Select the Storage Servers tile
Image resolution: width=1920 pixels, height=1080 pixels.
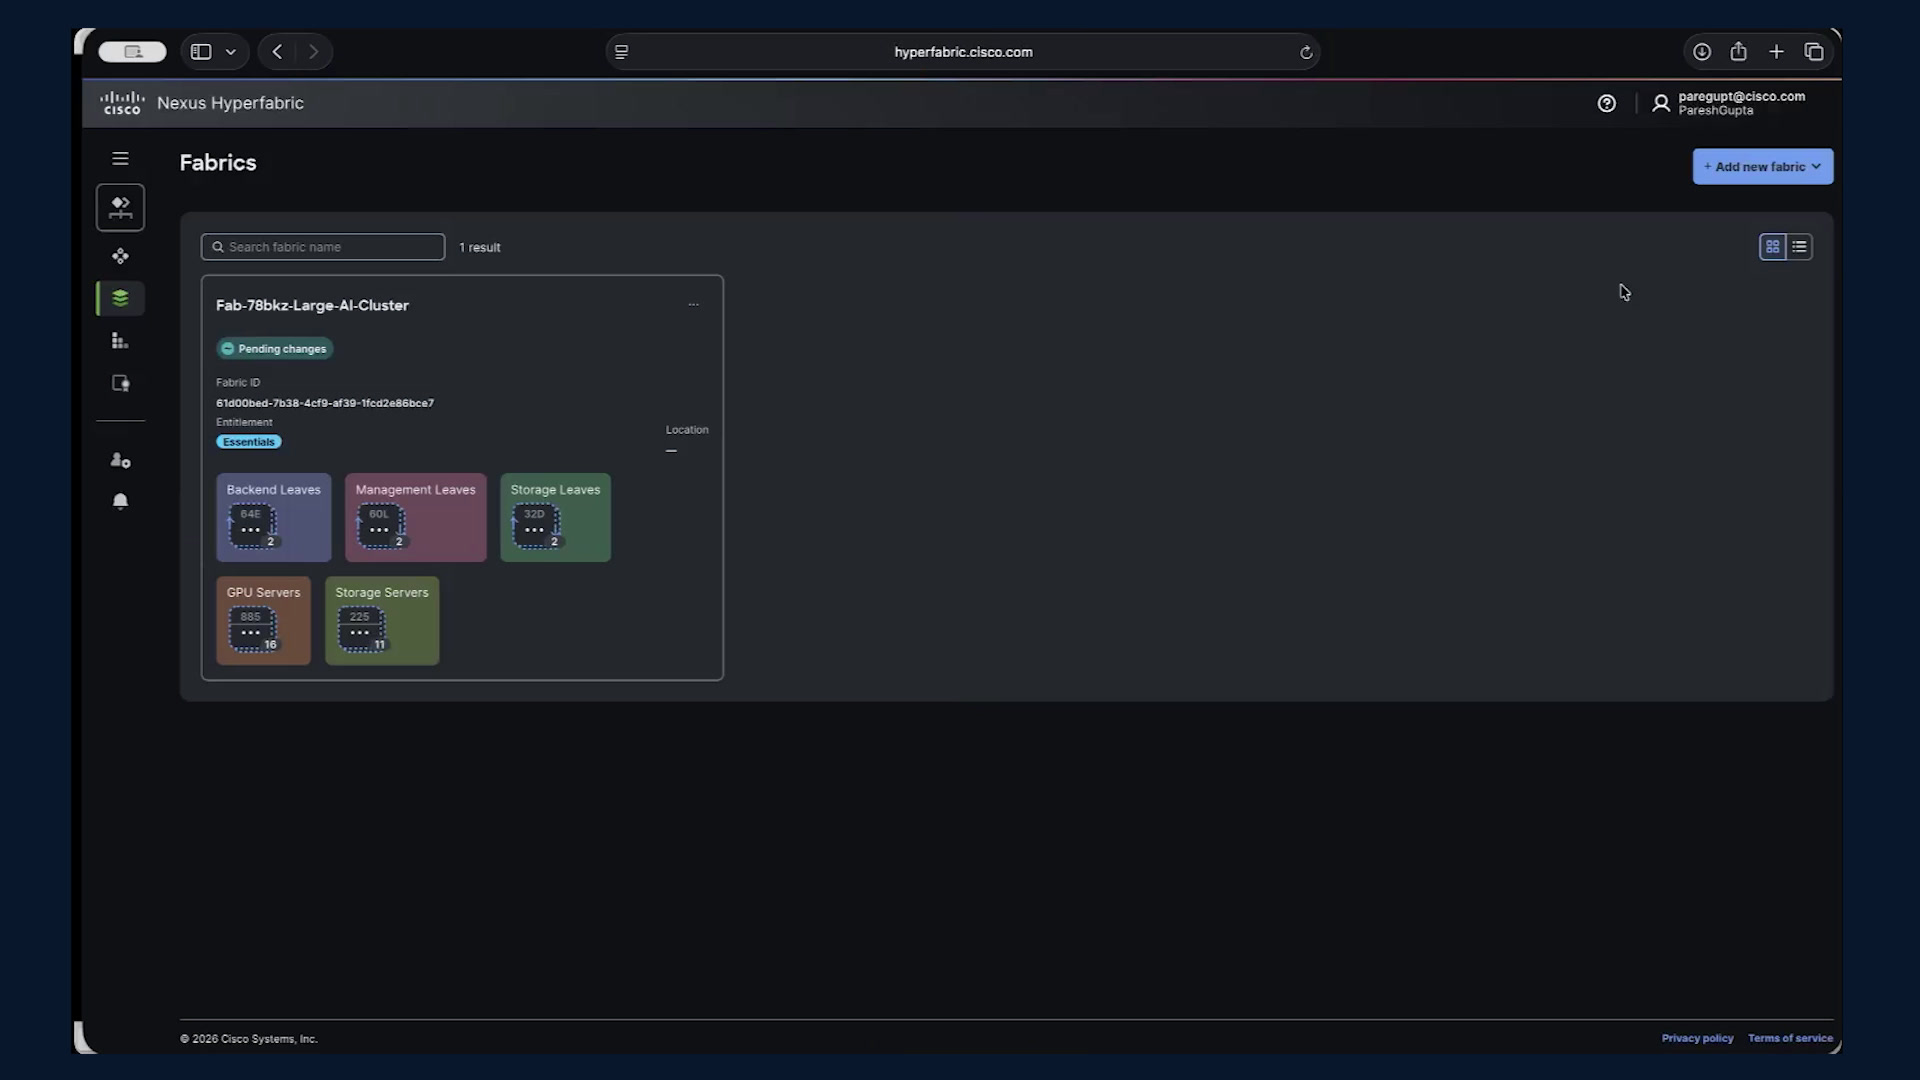[x=381, y=620]
